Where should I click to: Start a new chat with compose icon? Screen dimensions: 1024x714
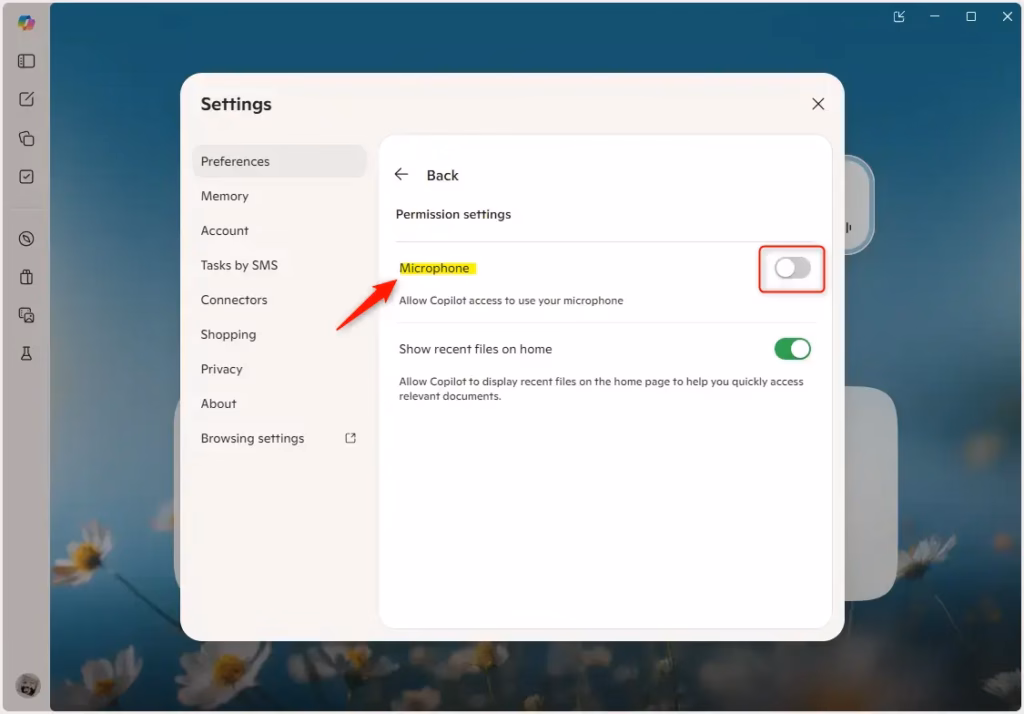click(x=27, y=99)
